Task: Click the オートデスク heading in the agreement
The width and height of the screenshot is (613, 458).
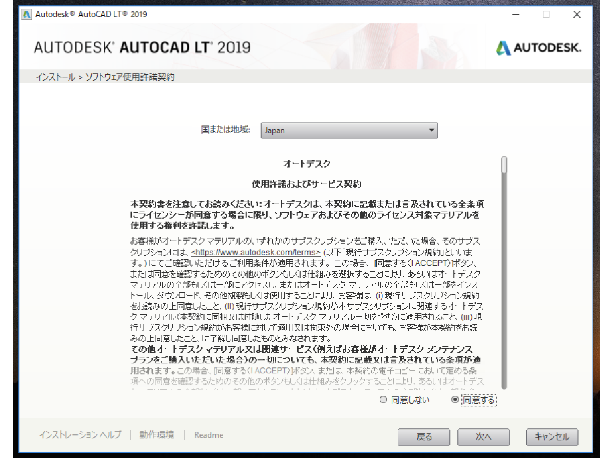Action: pyautogui.click(x=307, y=164)
